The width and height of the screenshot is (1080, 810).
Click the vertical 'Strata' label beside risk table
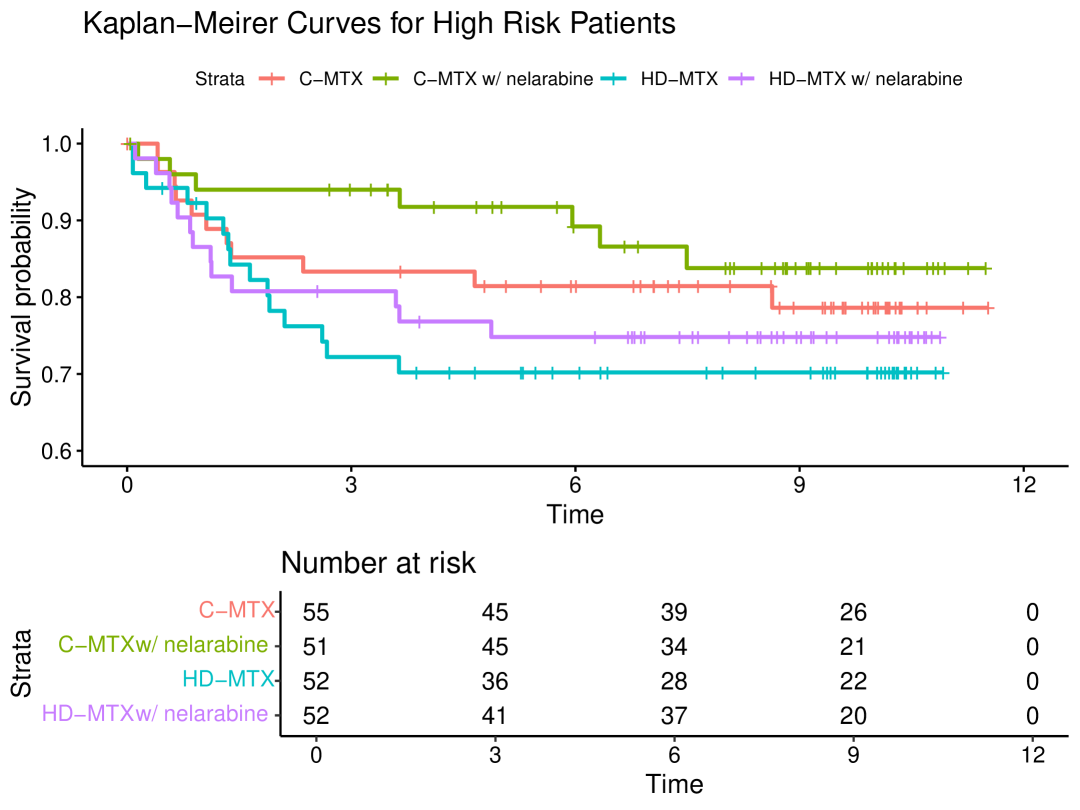[x=21, y=663]
